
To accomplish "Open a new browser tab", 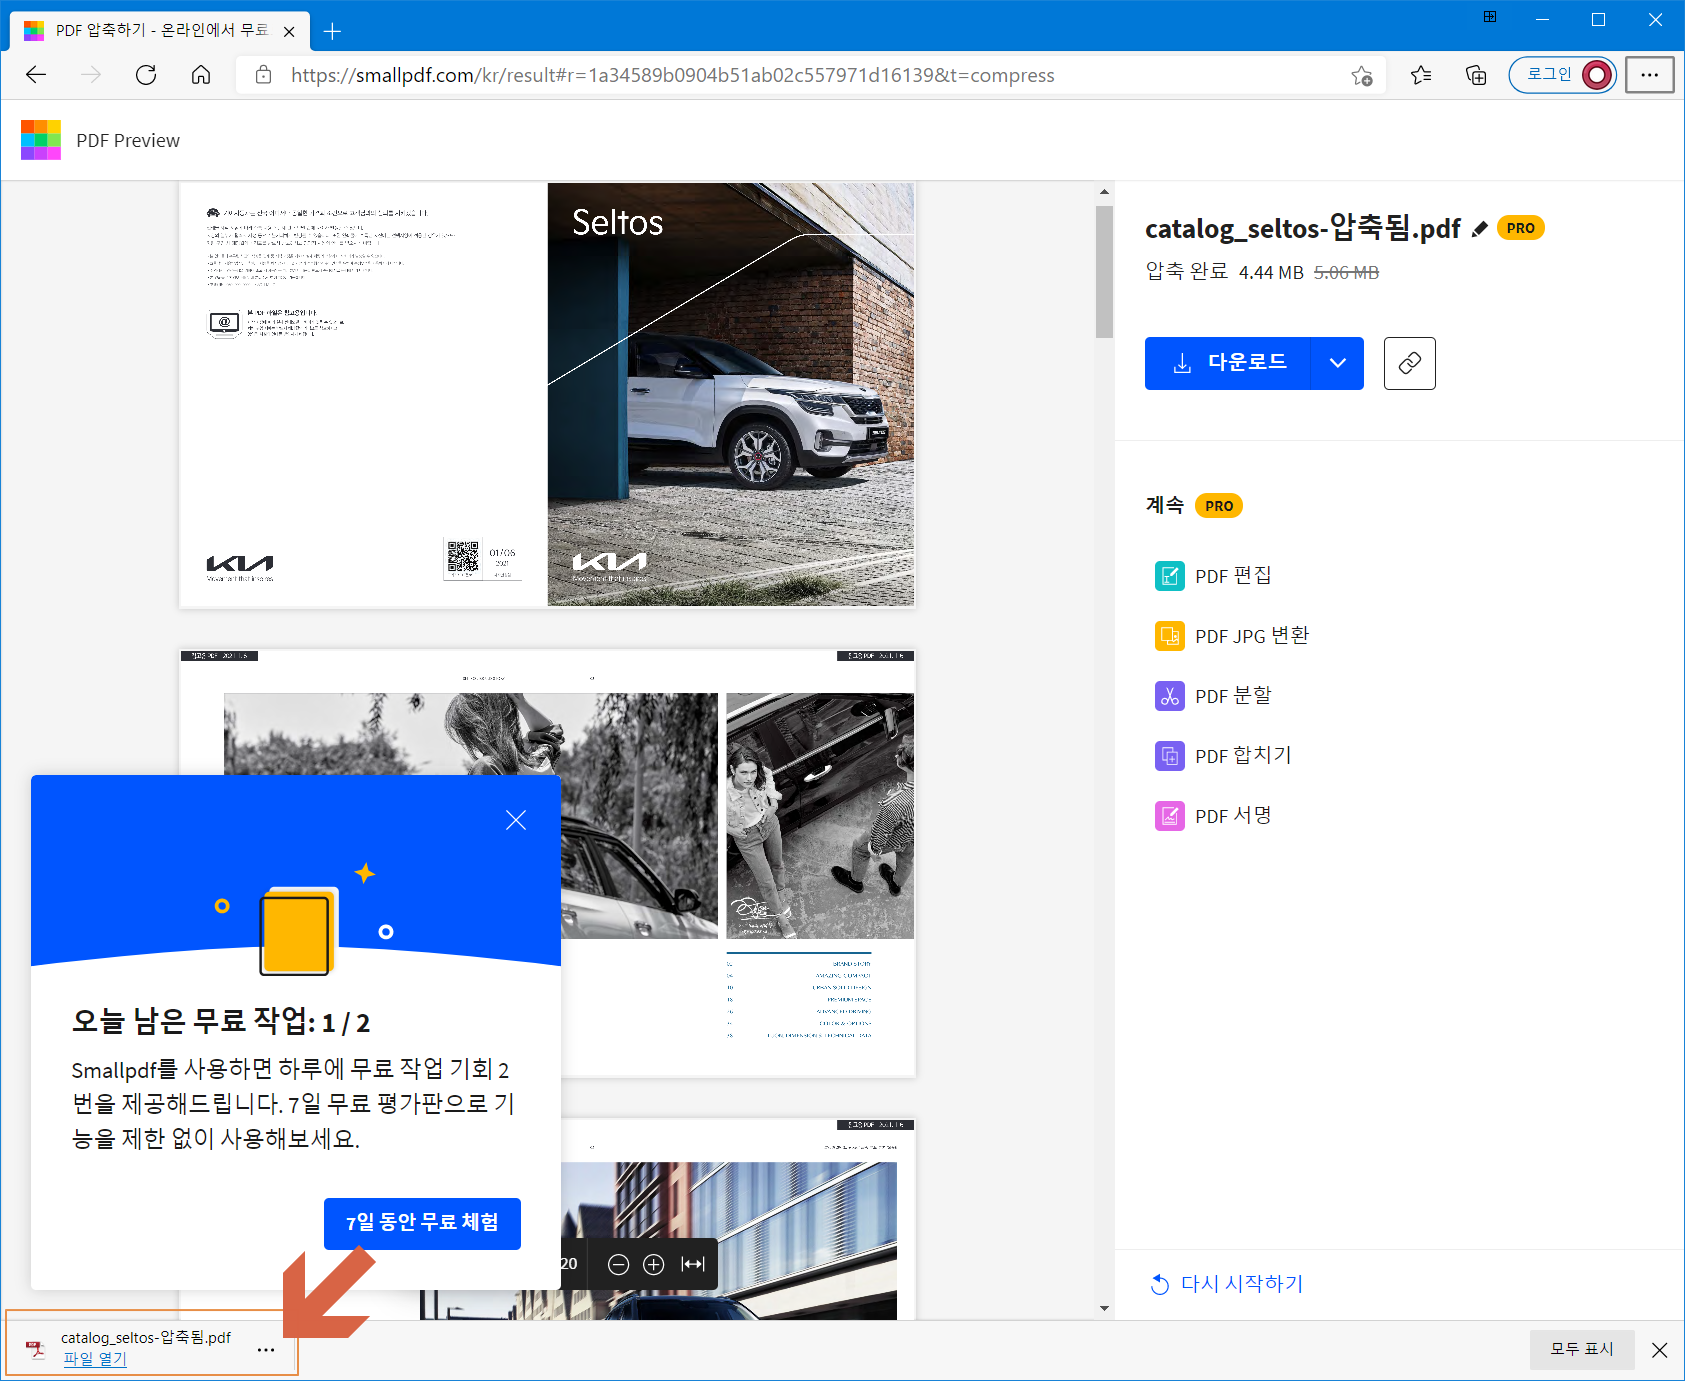I will point(333,32).
